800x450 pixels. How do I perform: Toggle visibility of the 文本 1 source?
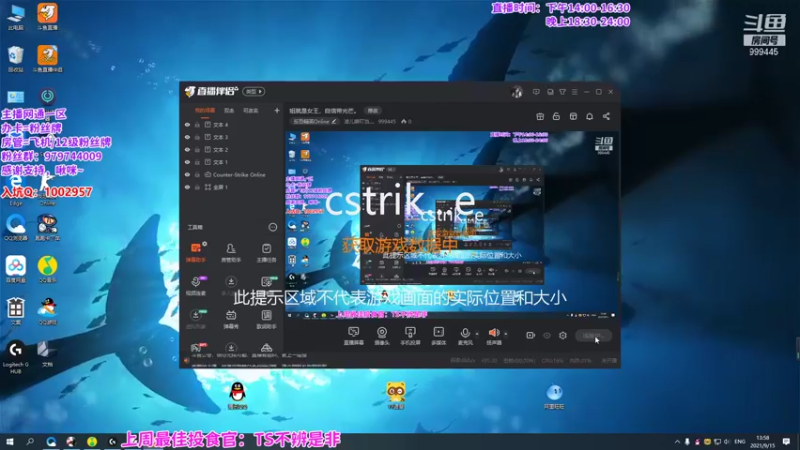(x=187, y=162)
